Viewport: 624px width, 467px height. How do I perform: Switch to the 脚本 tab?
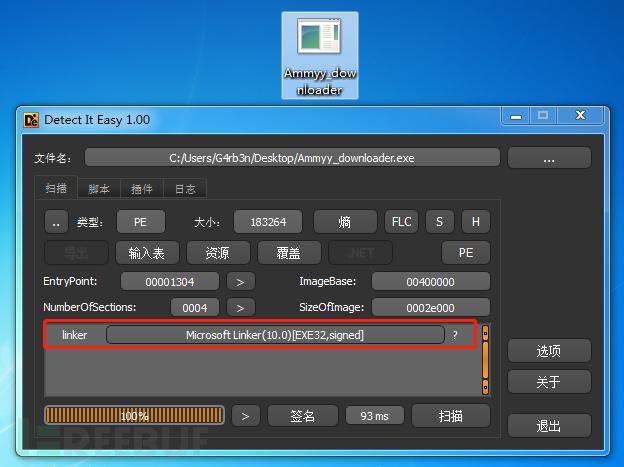pos(99,189)
